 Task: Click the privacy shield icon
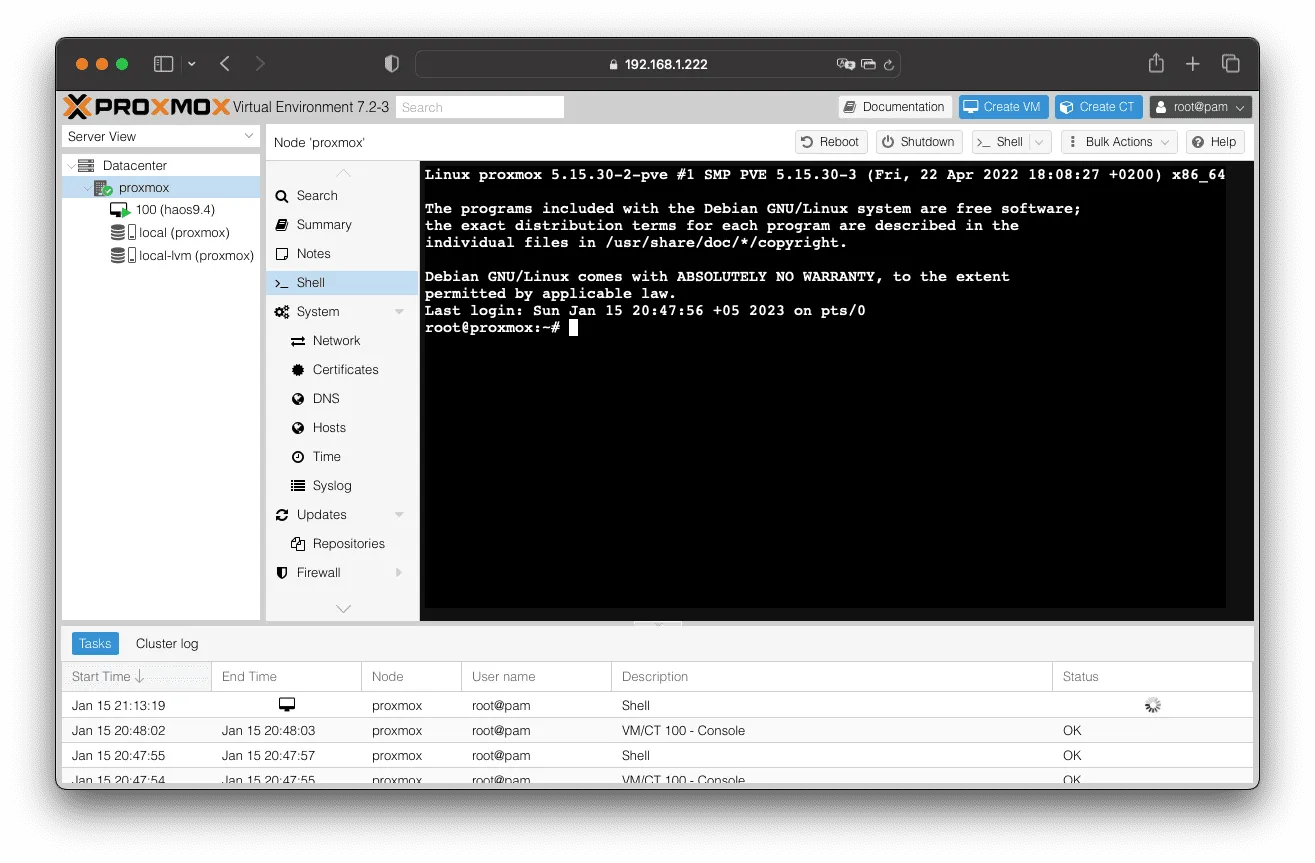[x=392, y=64]
